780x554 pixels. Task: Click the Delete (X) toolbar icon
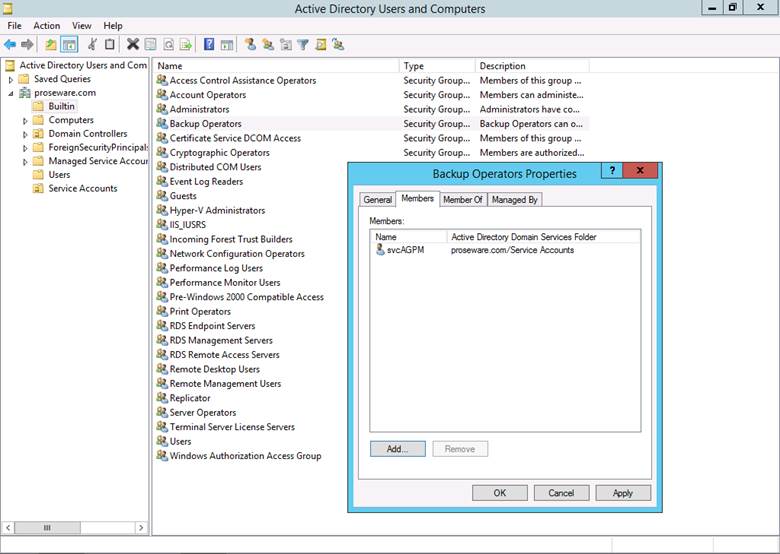(132, 44)
